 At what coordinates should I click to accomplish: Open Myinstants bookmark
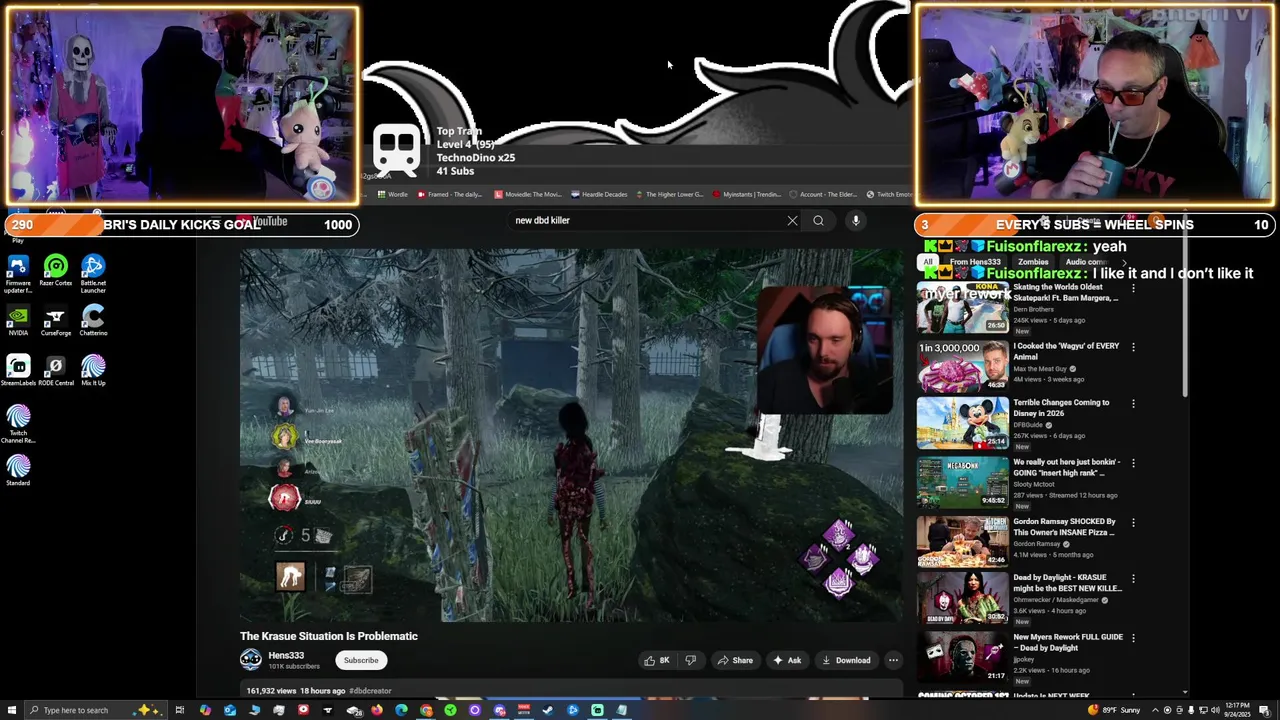tap(746, 194)
